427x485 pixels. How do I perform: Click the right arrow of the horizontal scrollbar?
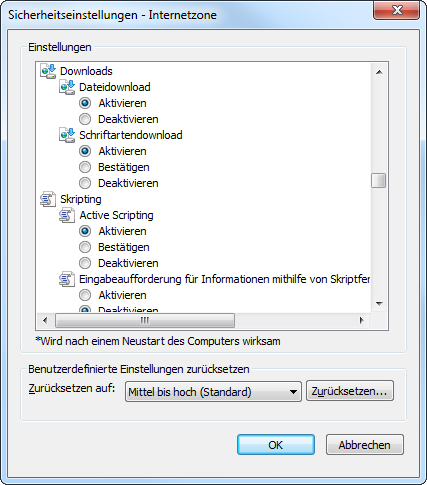tap(362, 321)
